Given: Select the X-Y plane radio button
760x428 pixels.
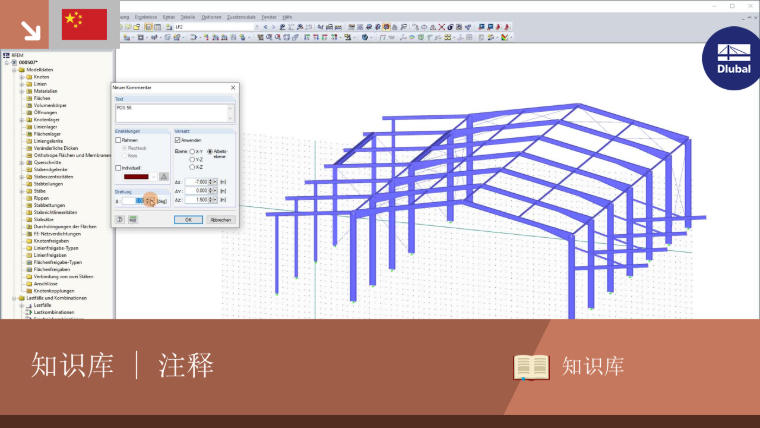Looking at the screenshot, I should [192, 152].
